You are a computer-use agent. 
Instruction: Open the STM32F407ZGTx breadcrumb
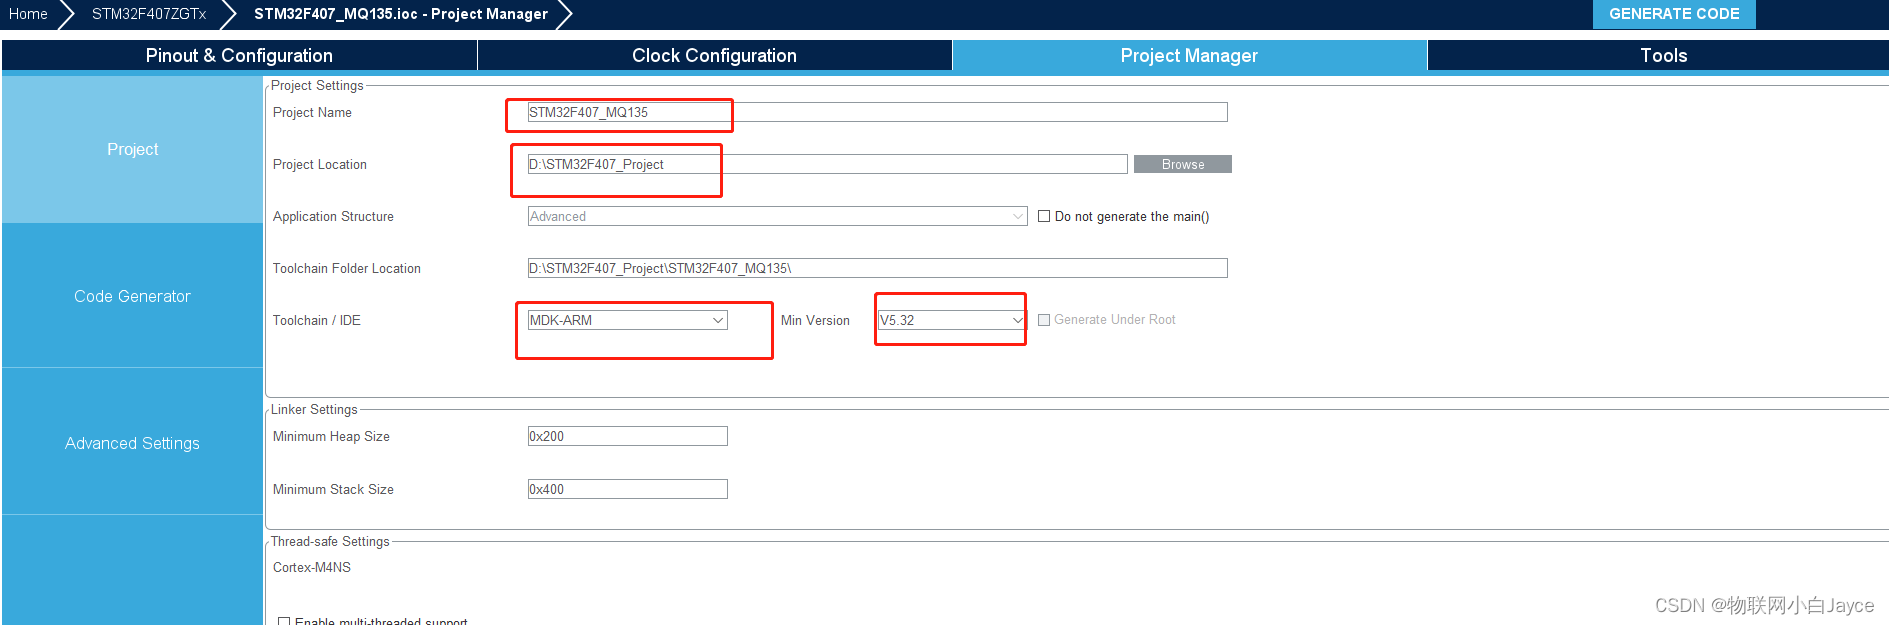[x=148, y=14]
